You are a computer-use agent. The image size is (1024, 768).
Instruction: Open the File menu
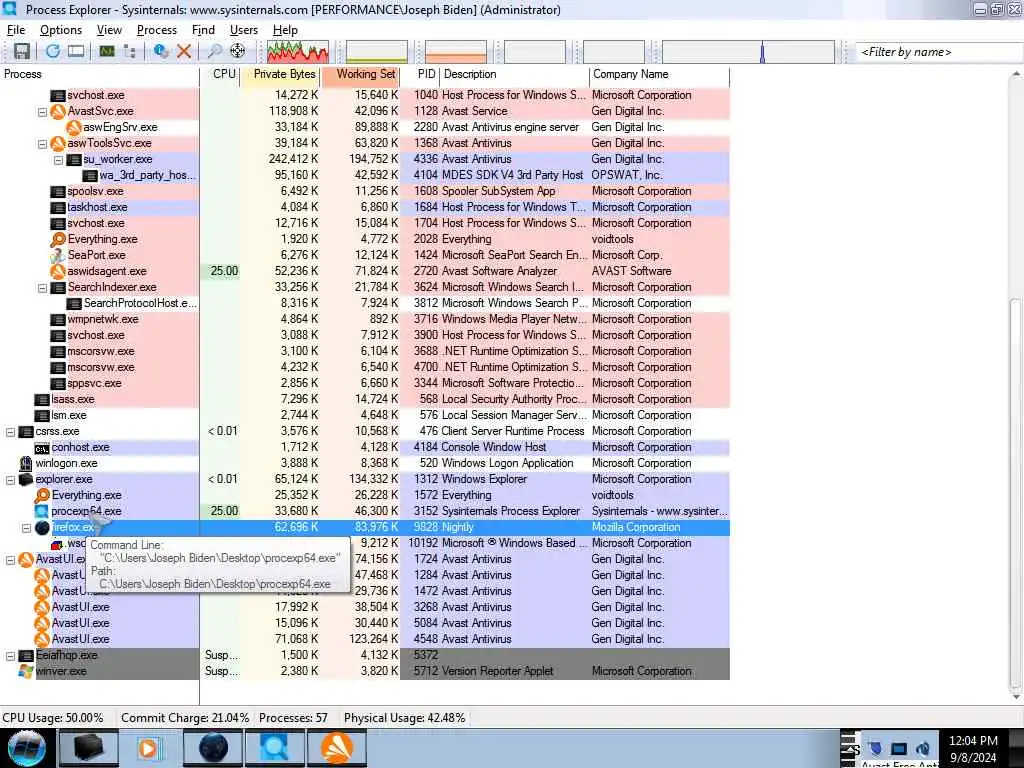(x=16, y=30)
